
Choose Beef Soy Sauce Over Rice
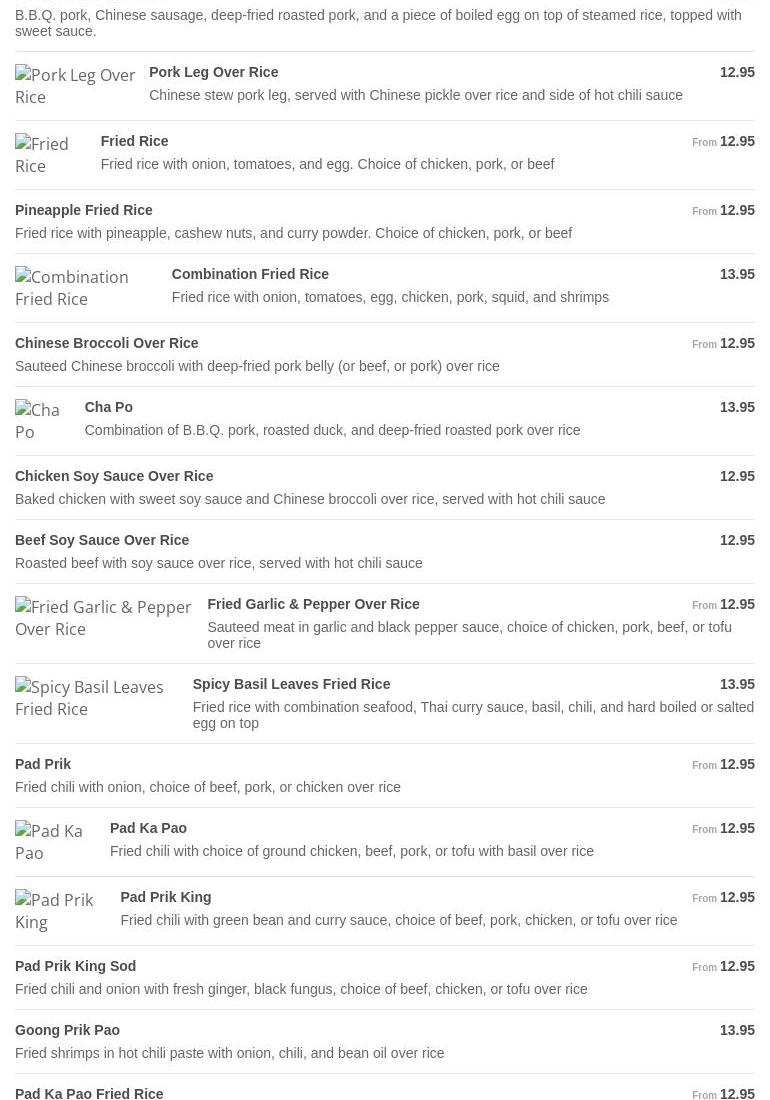click(102, 540)
